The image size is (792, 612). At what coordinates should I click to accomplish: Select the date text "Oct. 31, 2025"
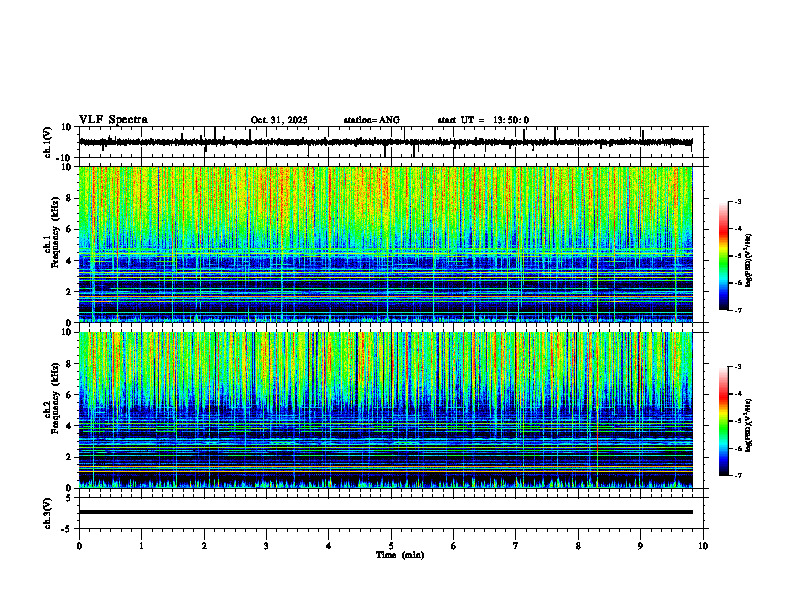click(279, 120)
